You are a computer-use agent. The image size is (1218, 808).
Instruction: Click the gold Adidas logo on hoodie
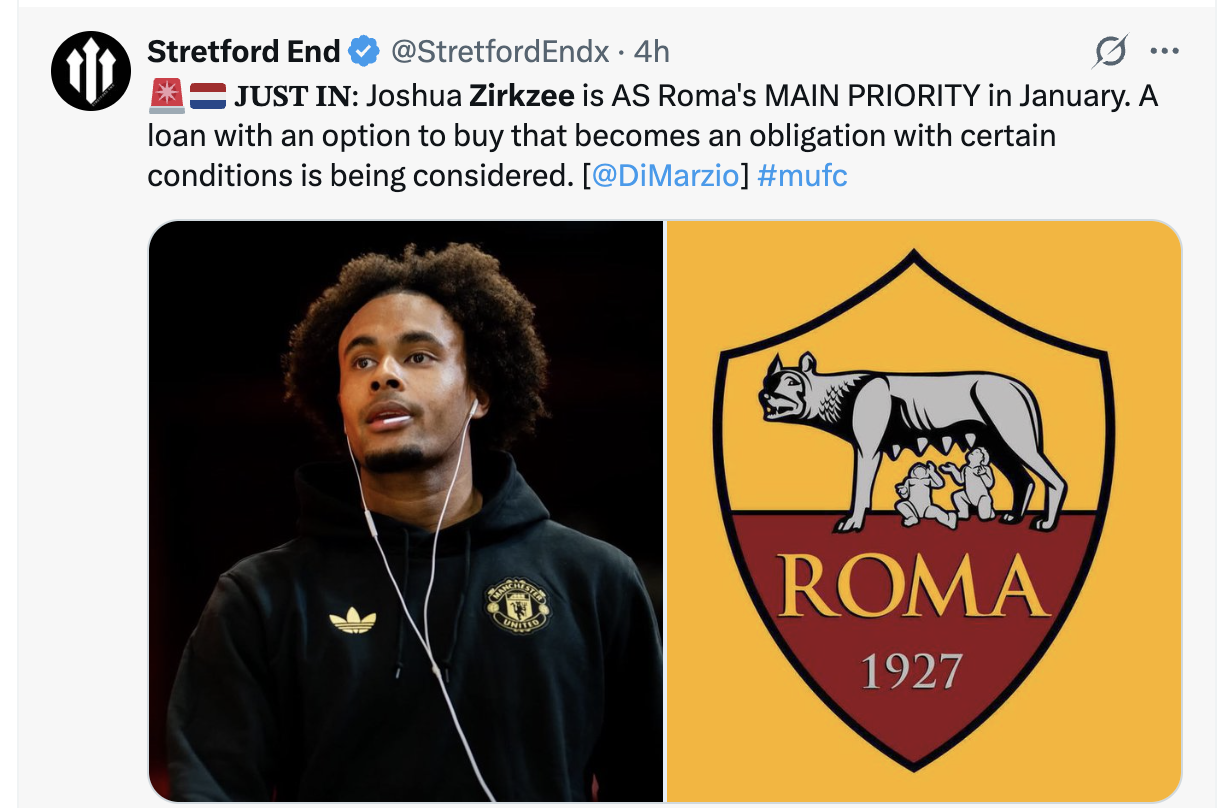point(352,621)
